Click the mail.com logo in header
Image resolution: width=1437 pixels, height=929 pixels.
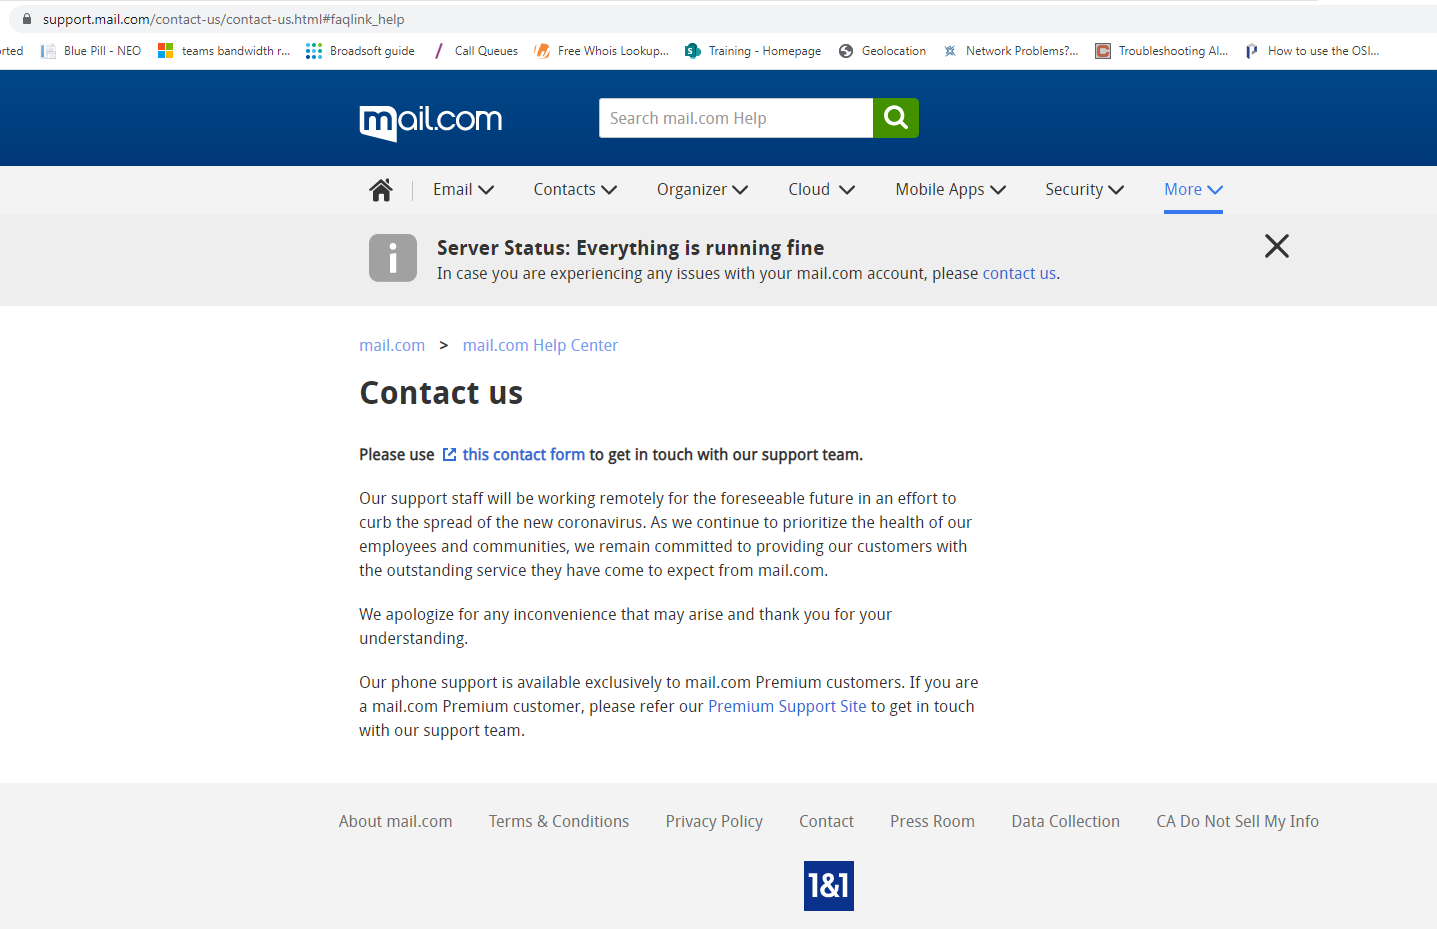(430, 122)
